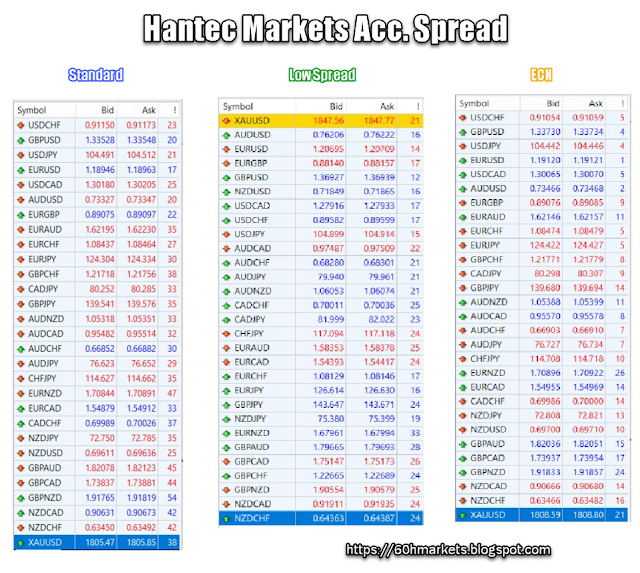
Task: Click the arrow icon beside EURGBP in LowSpread table
Action: point(227,164)
